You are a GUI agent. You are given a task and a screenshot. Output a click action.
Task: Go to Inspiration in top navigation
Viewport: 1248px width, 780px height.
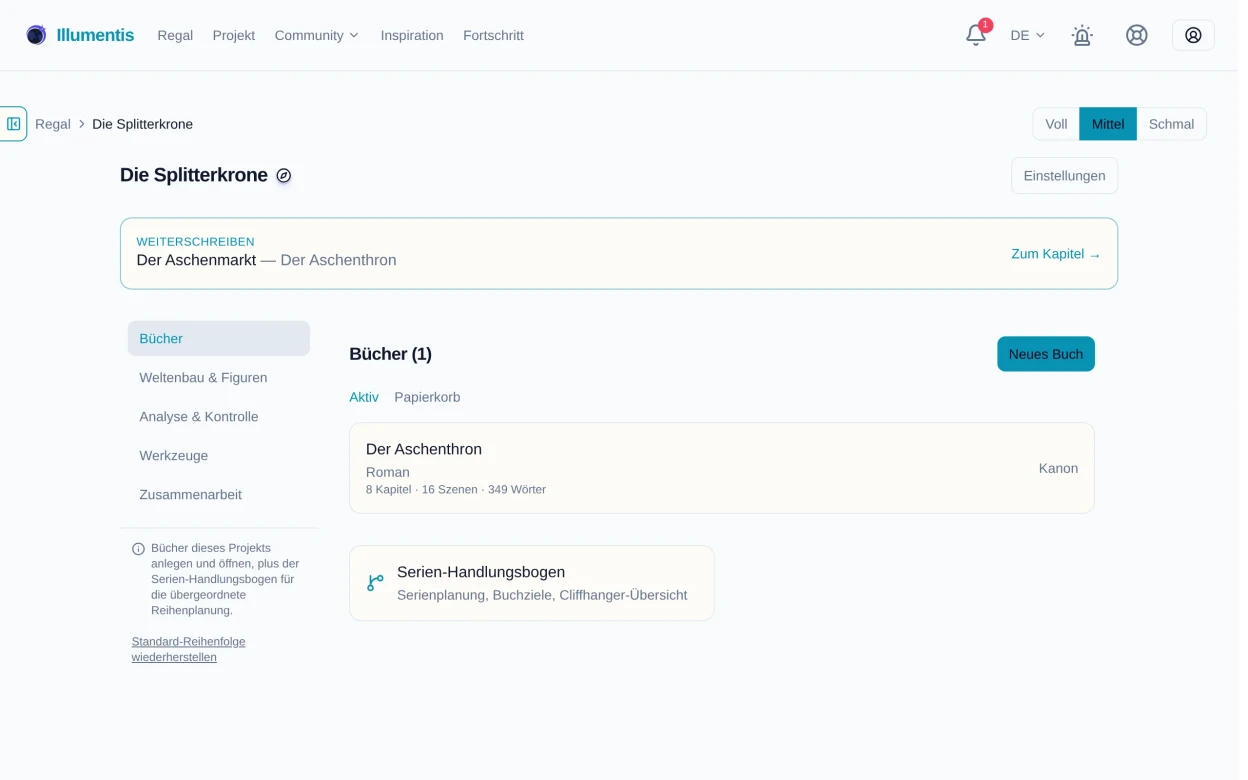412,35
